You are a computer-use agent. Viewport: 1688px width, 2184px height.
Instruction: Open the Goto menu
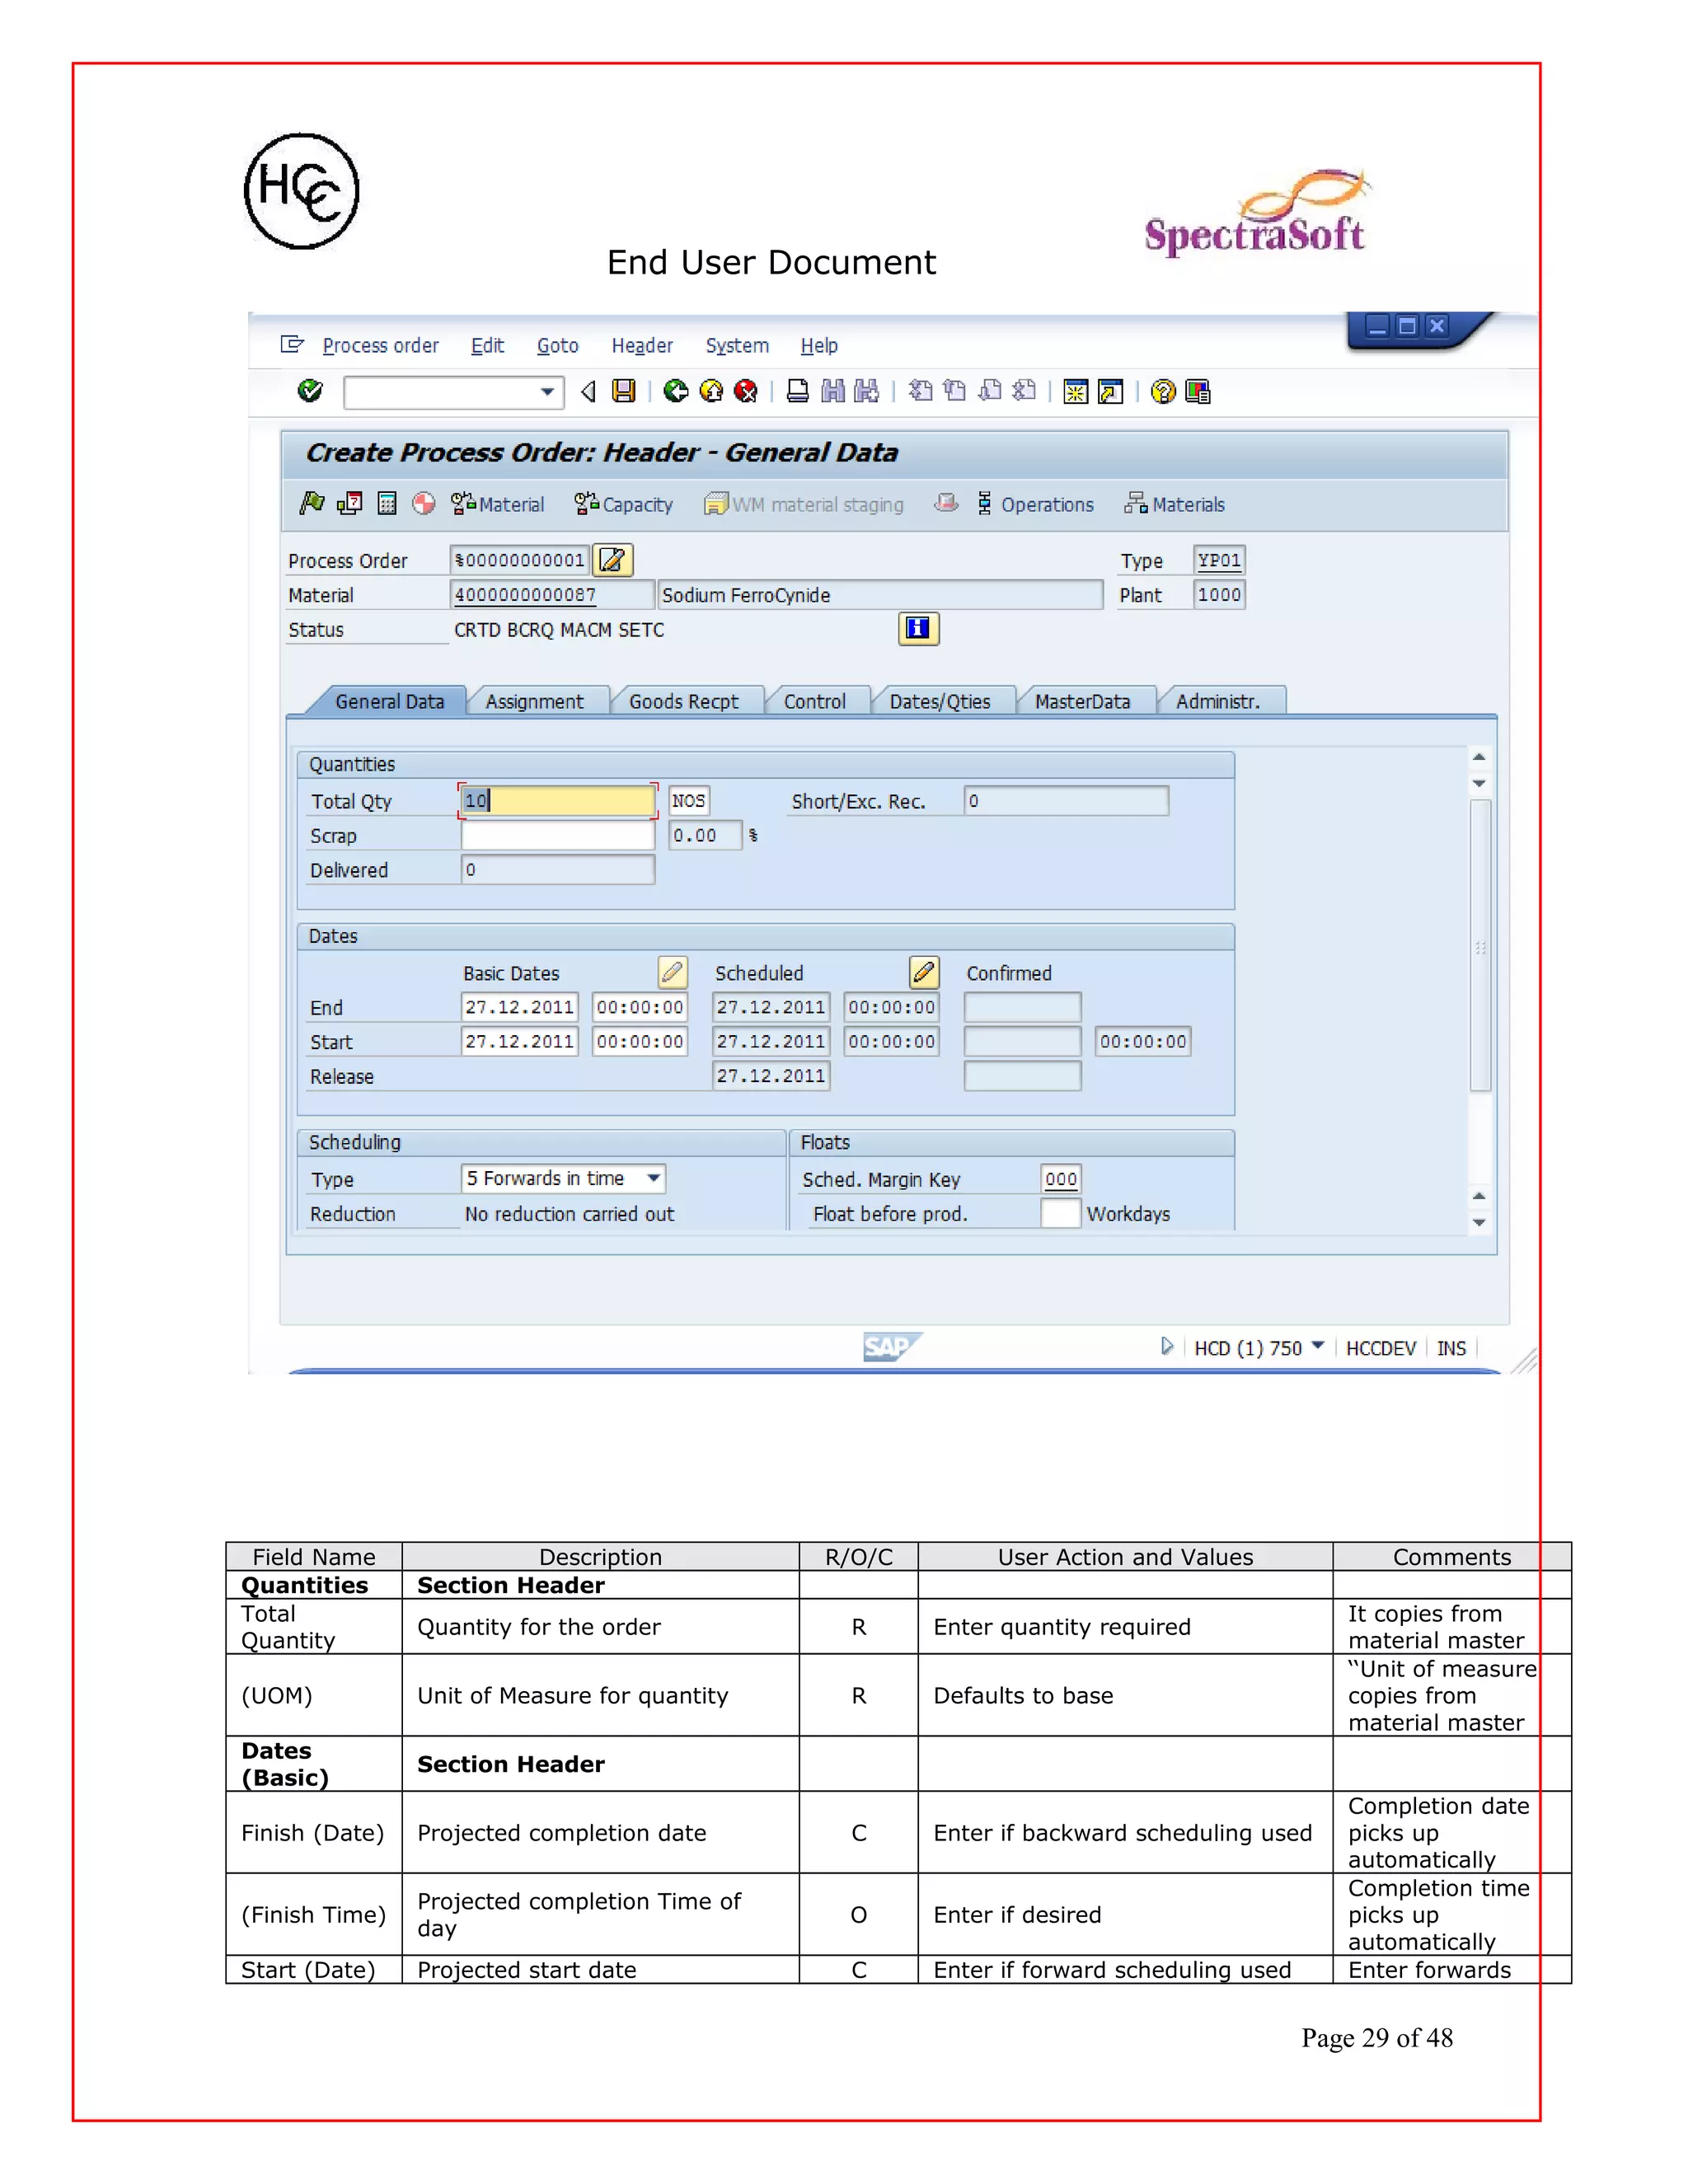click(558, 346)
